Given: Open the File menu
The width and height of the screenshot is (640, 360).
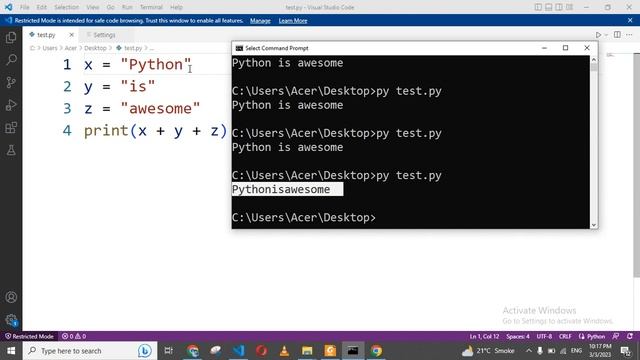Looking at the screenshot, I should pyautogui.click(x=24, y=7).
